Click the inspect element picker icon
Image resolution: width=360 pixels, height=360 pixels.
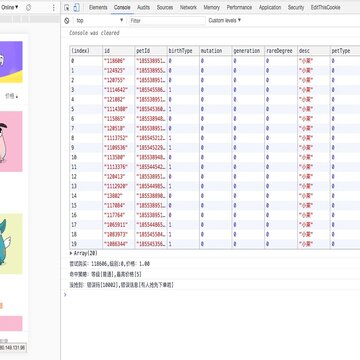(x=67, y=8)
